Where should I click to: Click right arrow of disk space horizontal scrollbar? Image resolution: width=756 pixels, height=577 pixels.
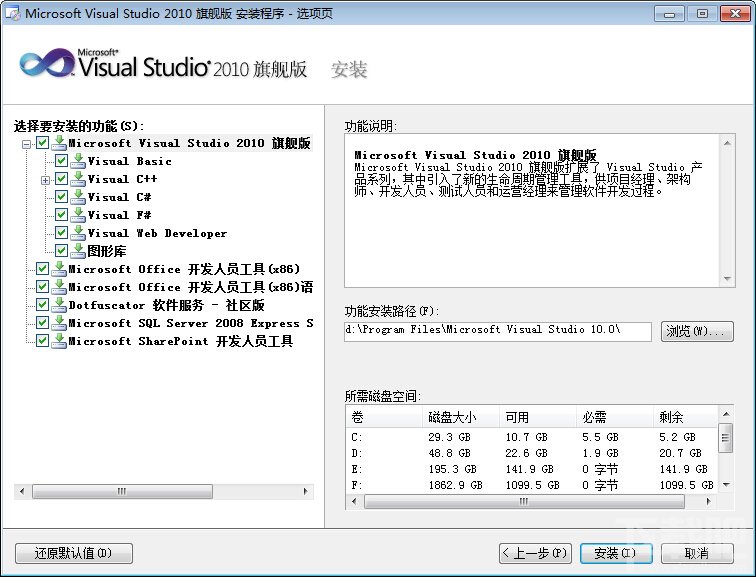708,501
